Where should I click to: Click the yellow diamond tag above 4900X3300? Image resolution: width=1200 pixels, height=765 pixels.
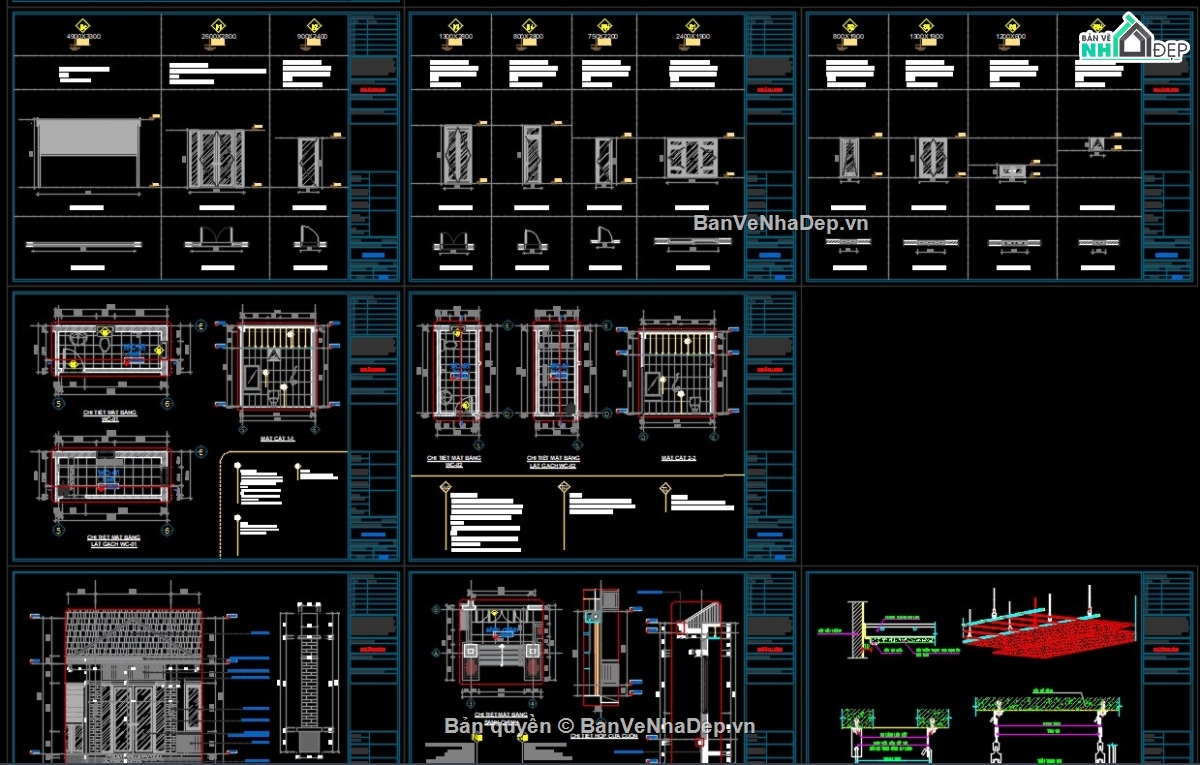(85, 26)
